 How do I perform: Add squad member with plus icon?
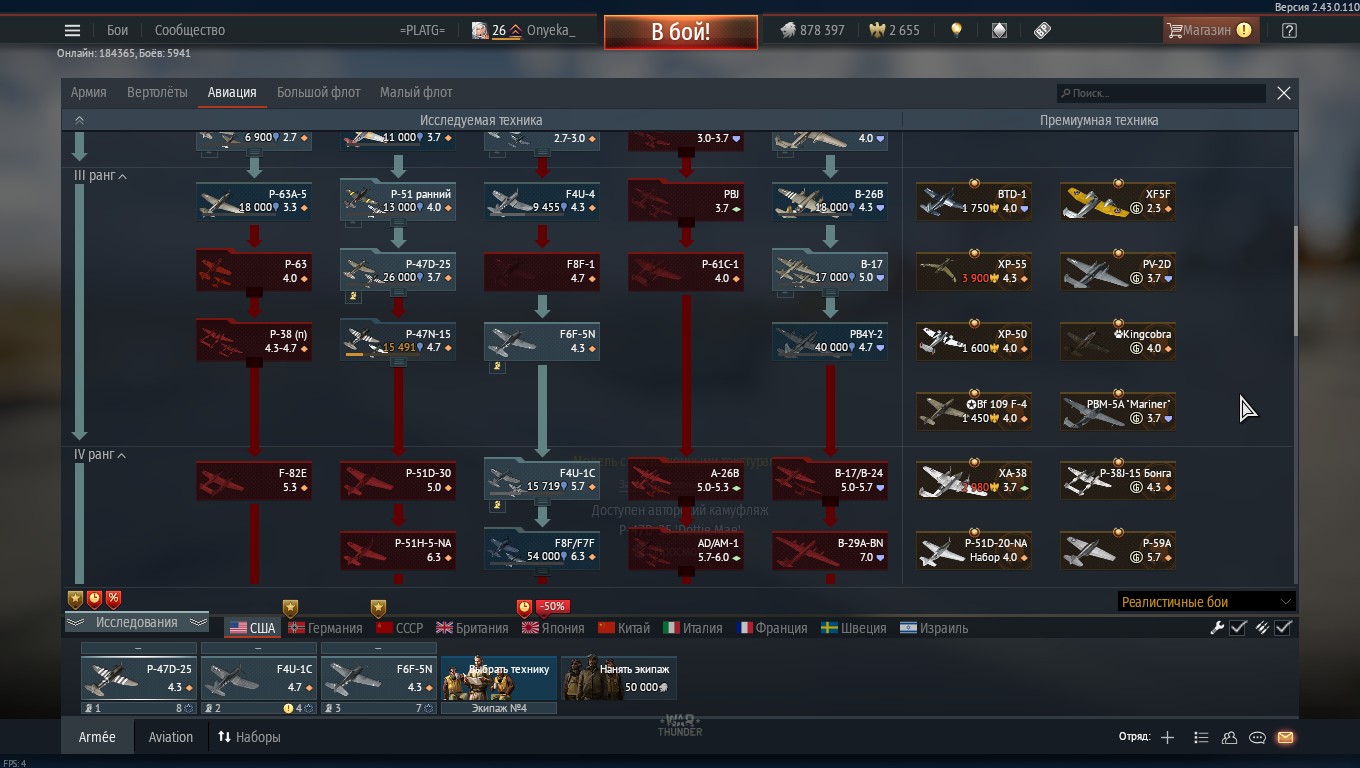(1167, 737)
